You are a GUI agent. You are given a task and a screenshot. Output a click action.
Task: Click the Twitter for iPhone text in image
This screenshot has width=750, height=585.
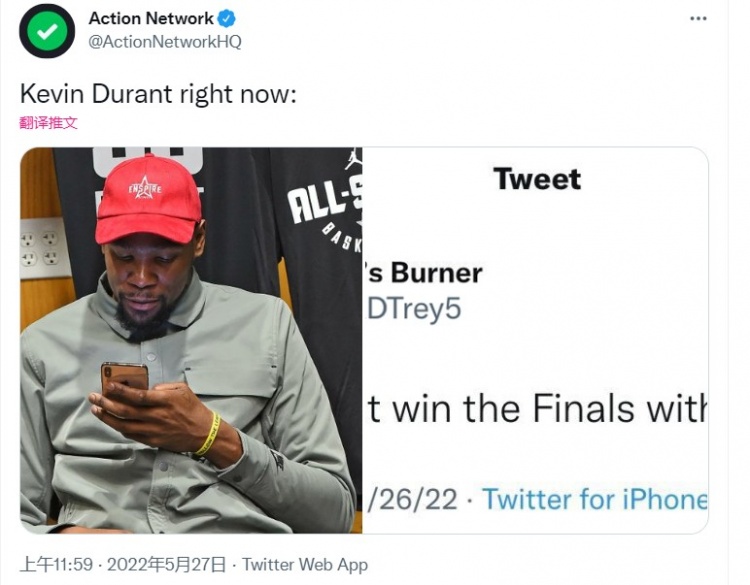pos(595,499)
